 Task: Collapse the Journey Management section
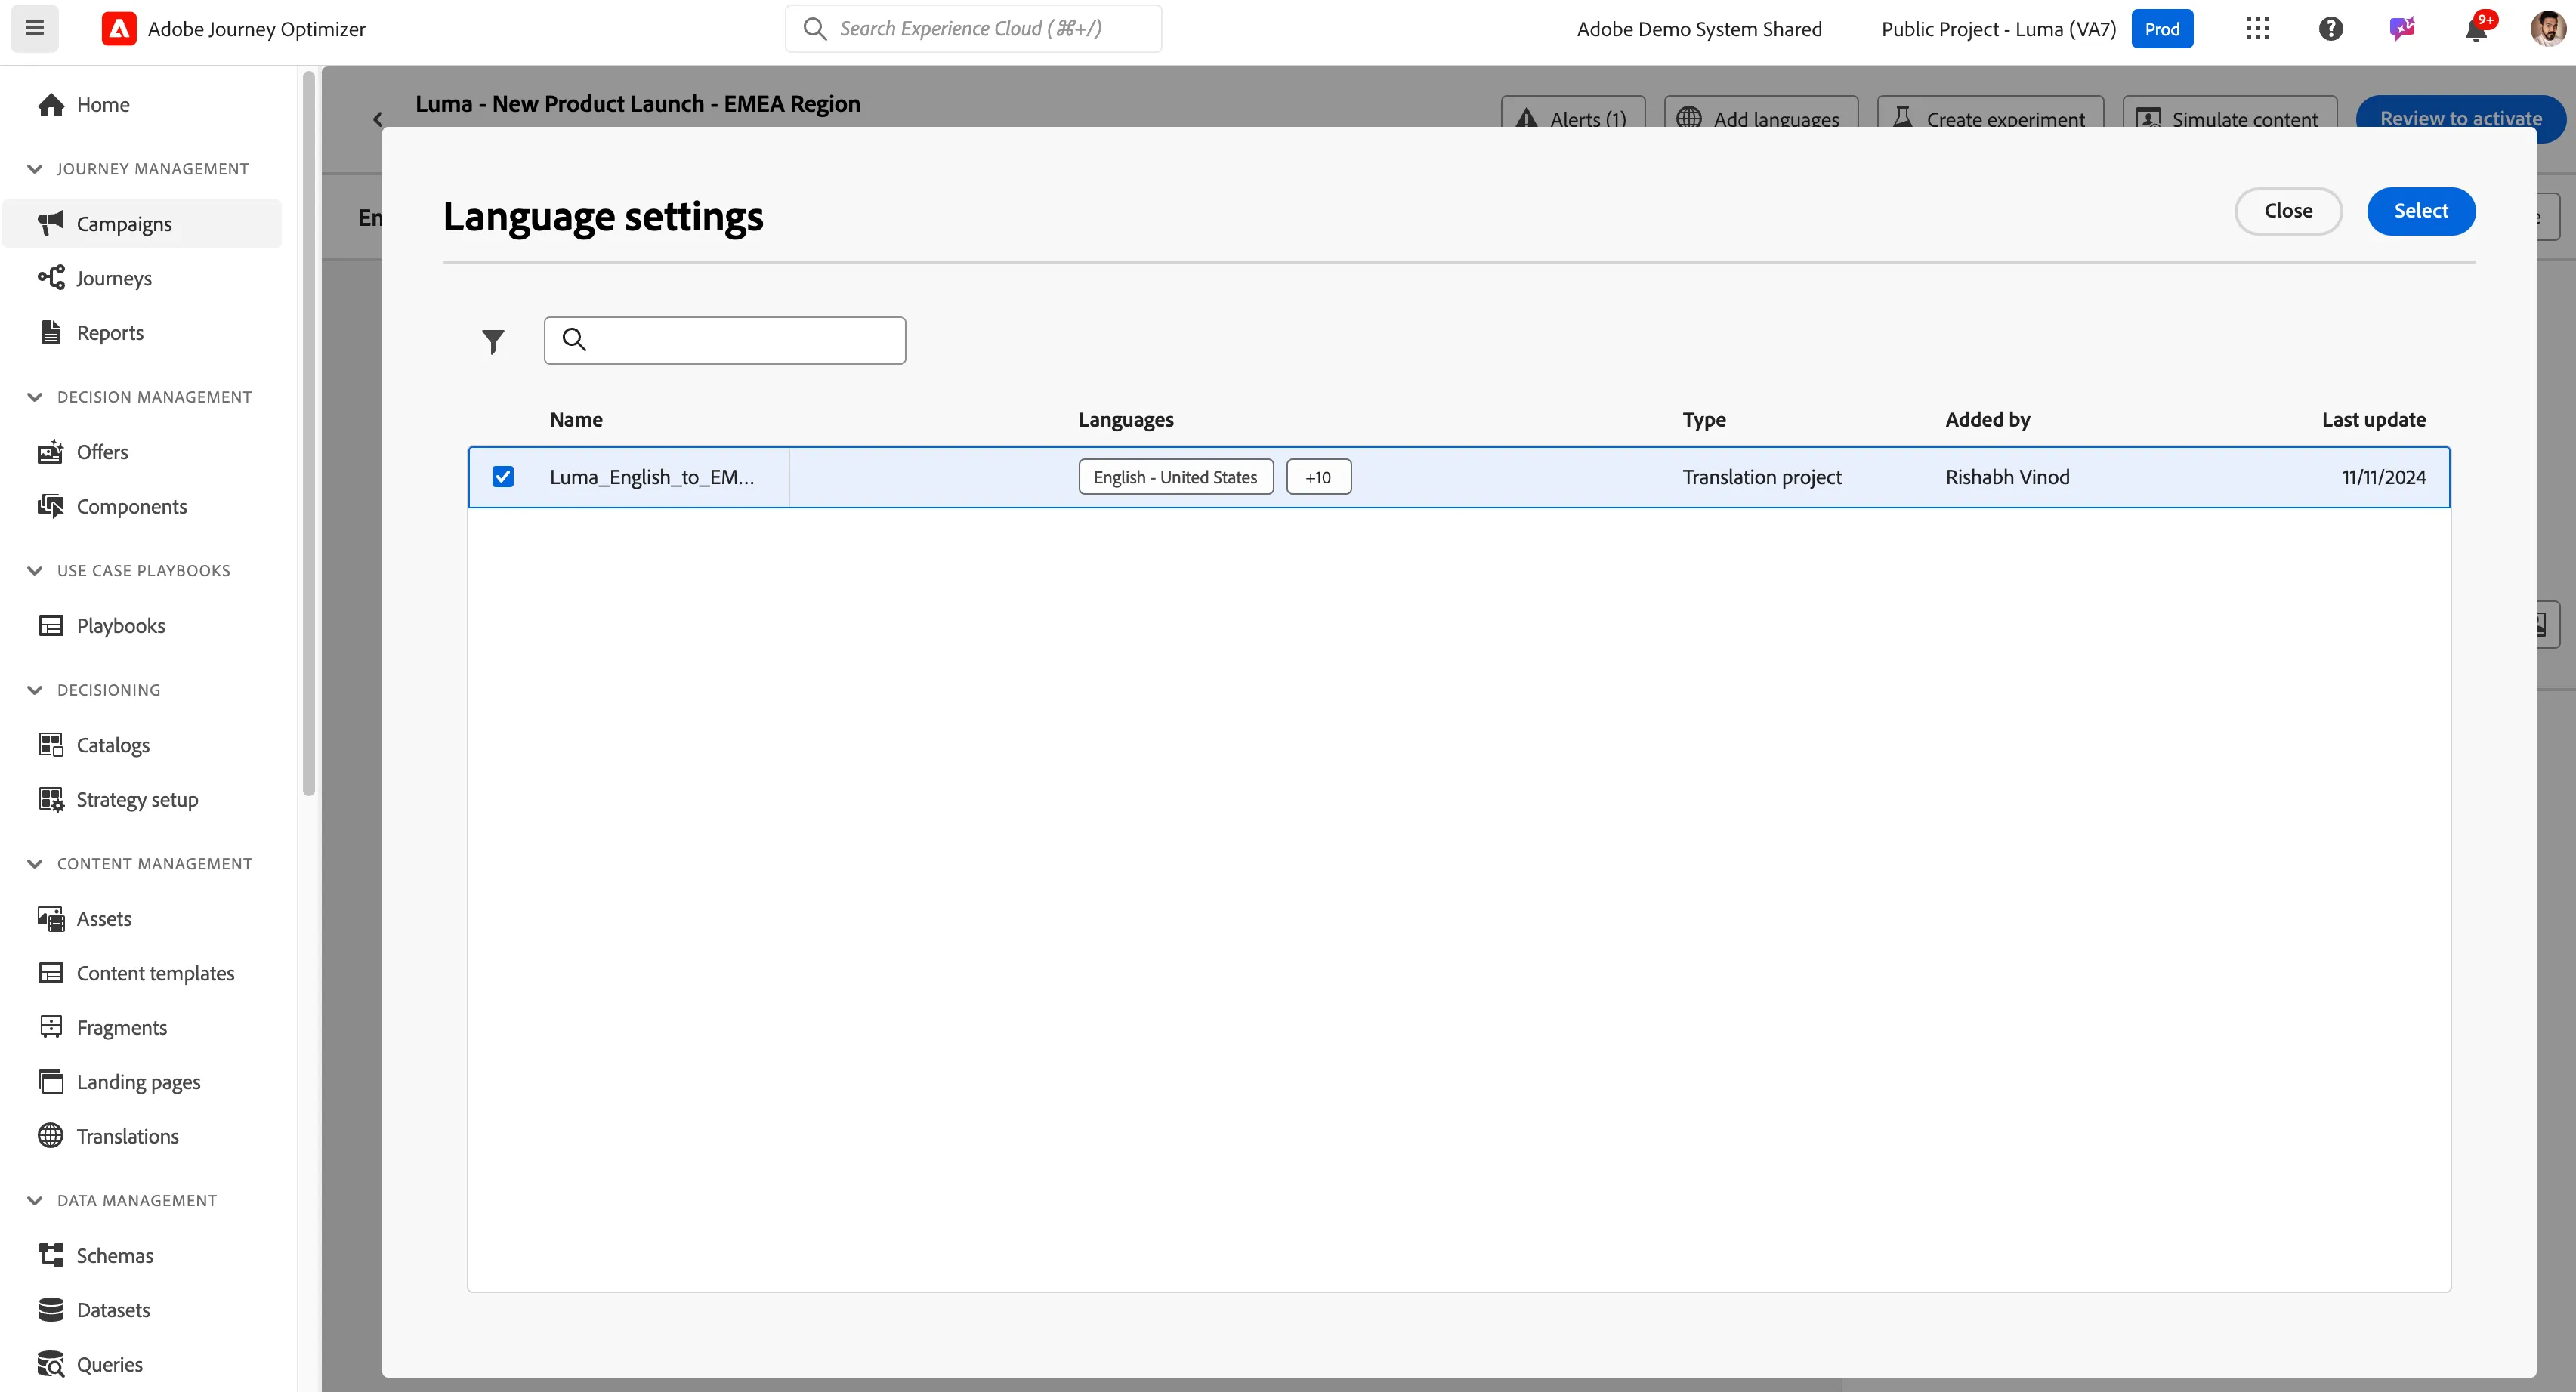point(35,169)
